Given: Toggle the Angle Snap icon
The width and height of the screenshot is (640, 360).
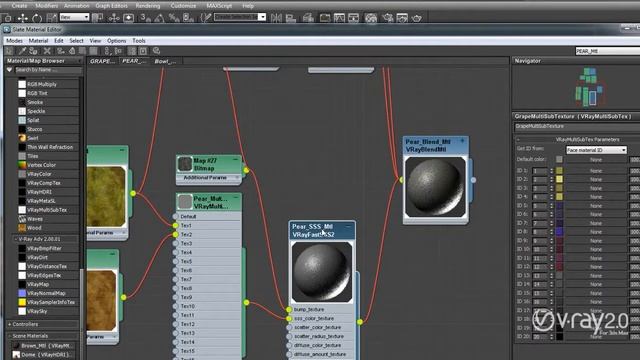Looking at the screenshot, I should (159, 18).
